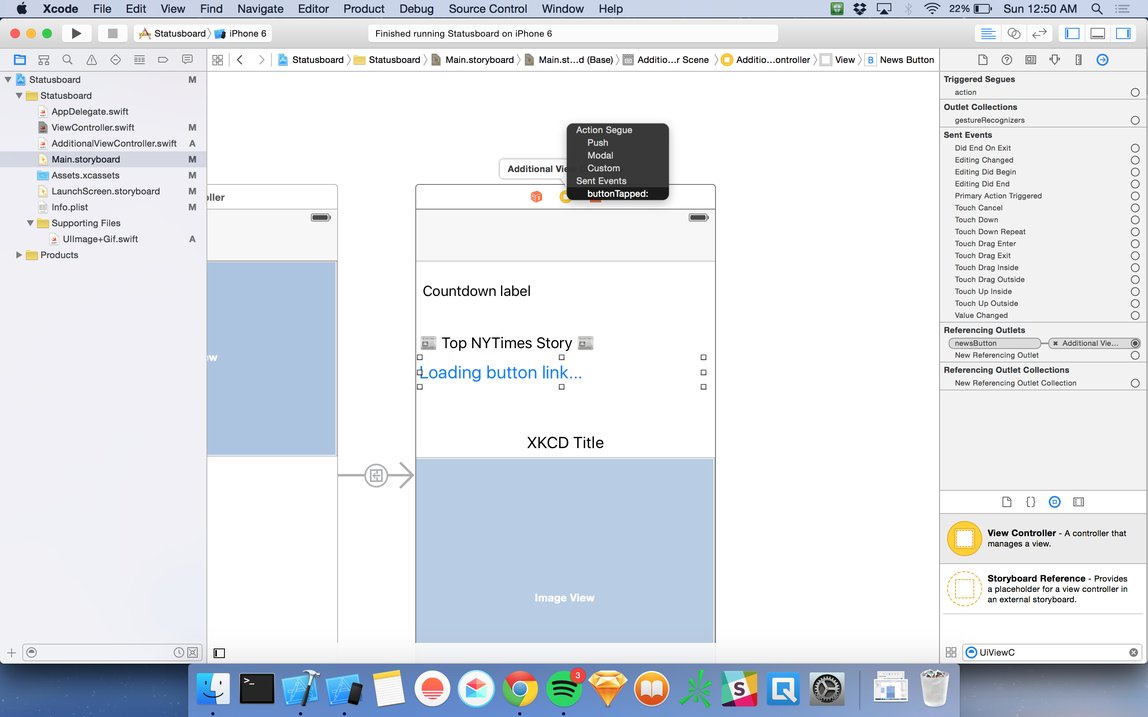Open the Breakpoint navigator icon

(163, 60)
